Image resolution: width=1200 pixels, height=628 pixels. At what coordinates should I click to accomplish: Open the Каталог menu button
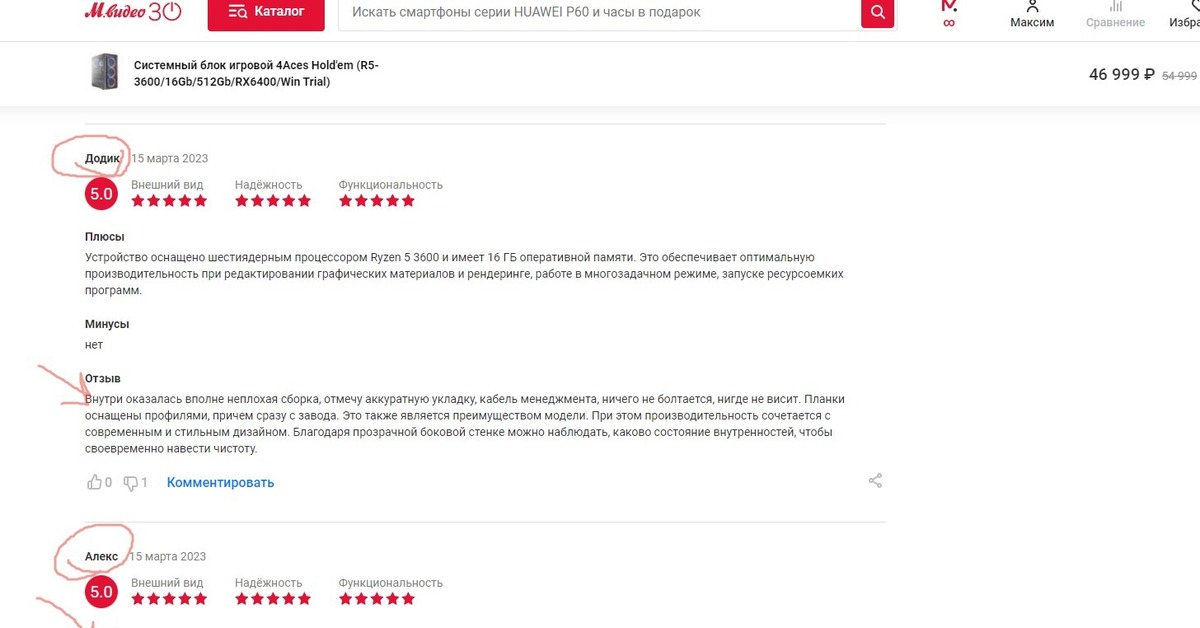(266, 12)
